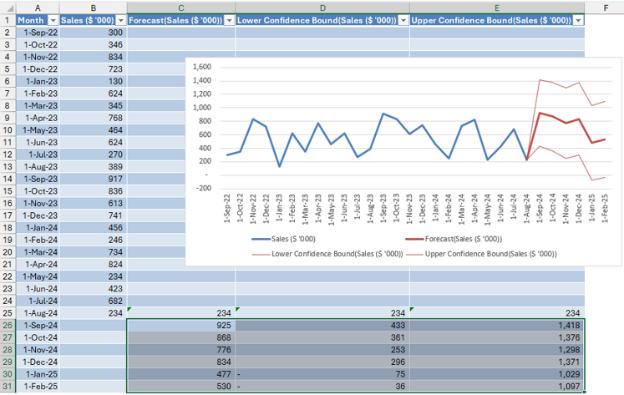Select the cell with 1-Sep-22 date

tap(38, 33)
